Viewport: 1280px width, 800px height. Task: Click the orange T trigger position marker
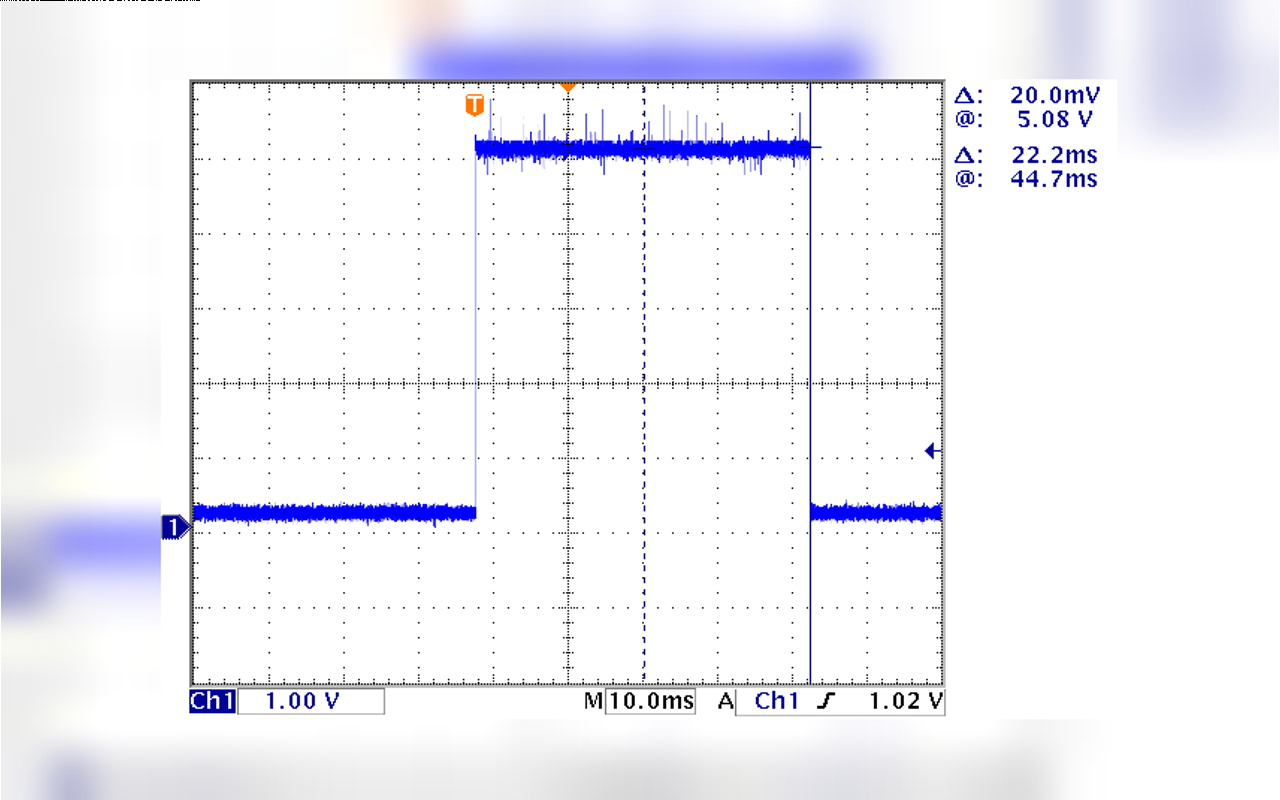475,105
